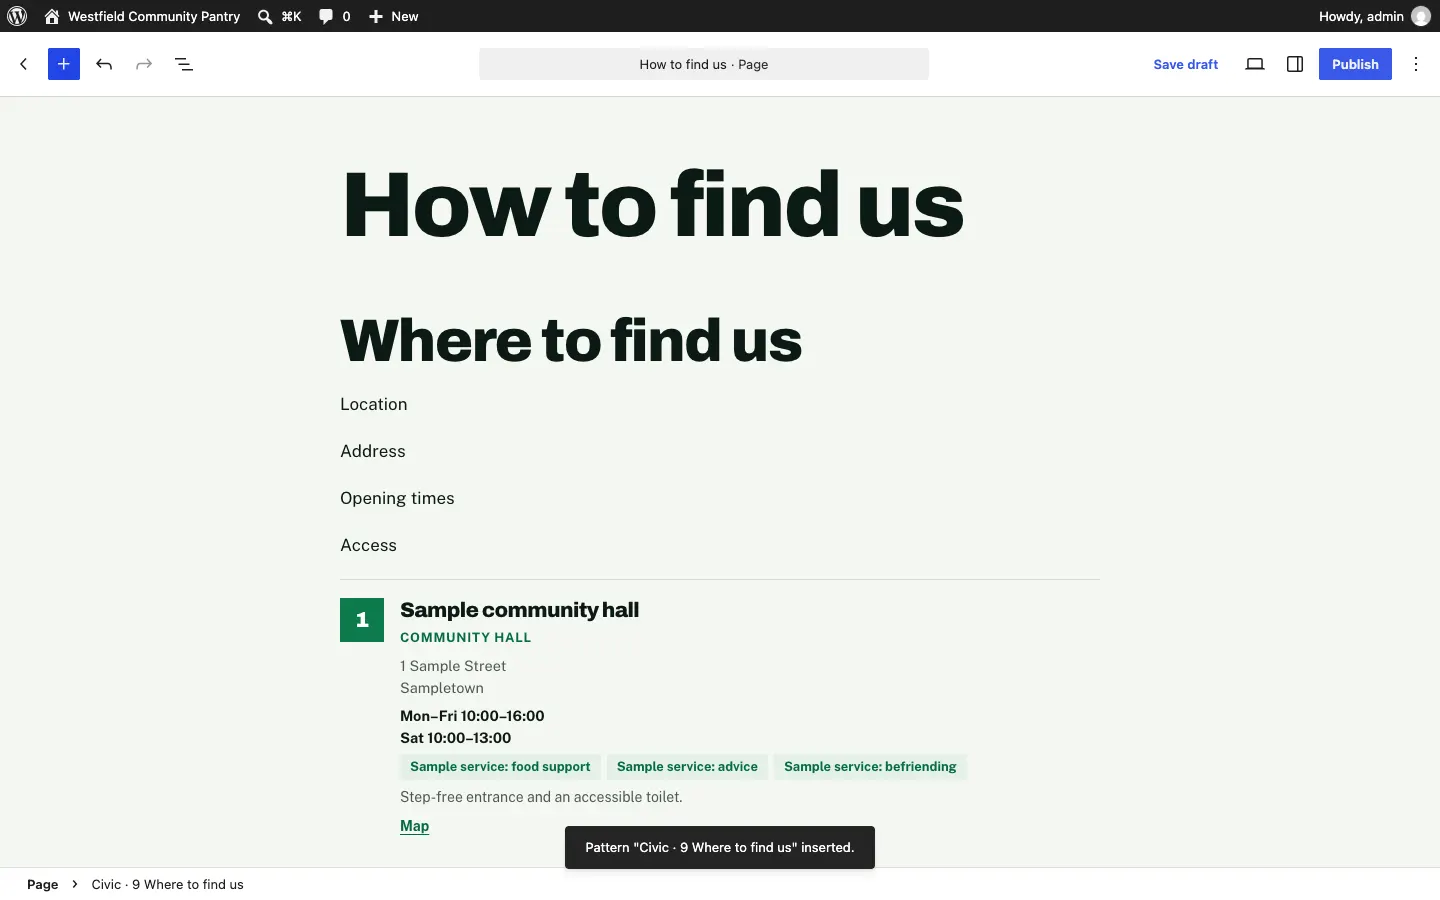This screenshot has height=900, width=1440.
Task: Open the Howdy, admin account menu
Action: (1375, 16)
